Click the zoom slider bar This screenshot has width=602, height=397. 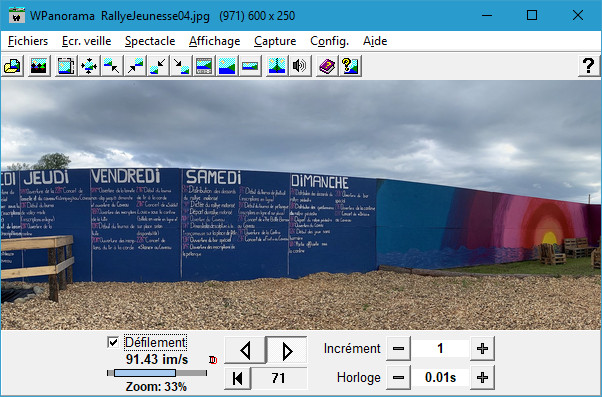pos(157,373)
